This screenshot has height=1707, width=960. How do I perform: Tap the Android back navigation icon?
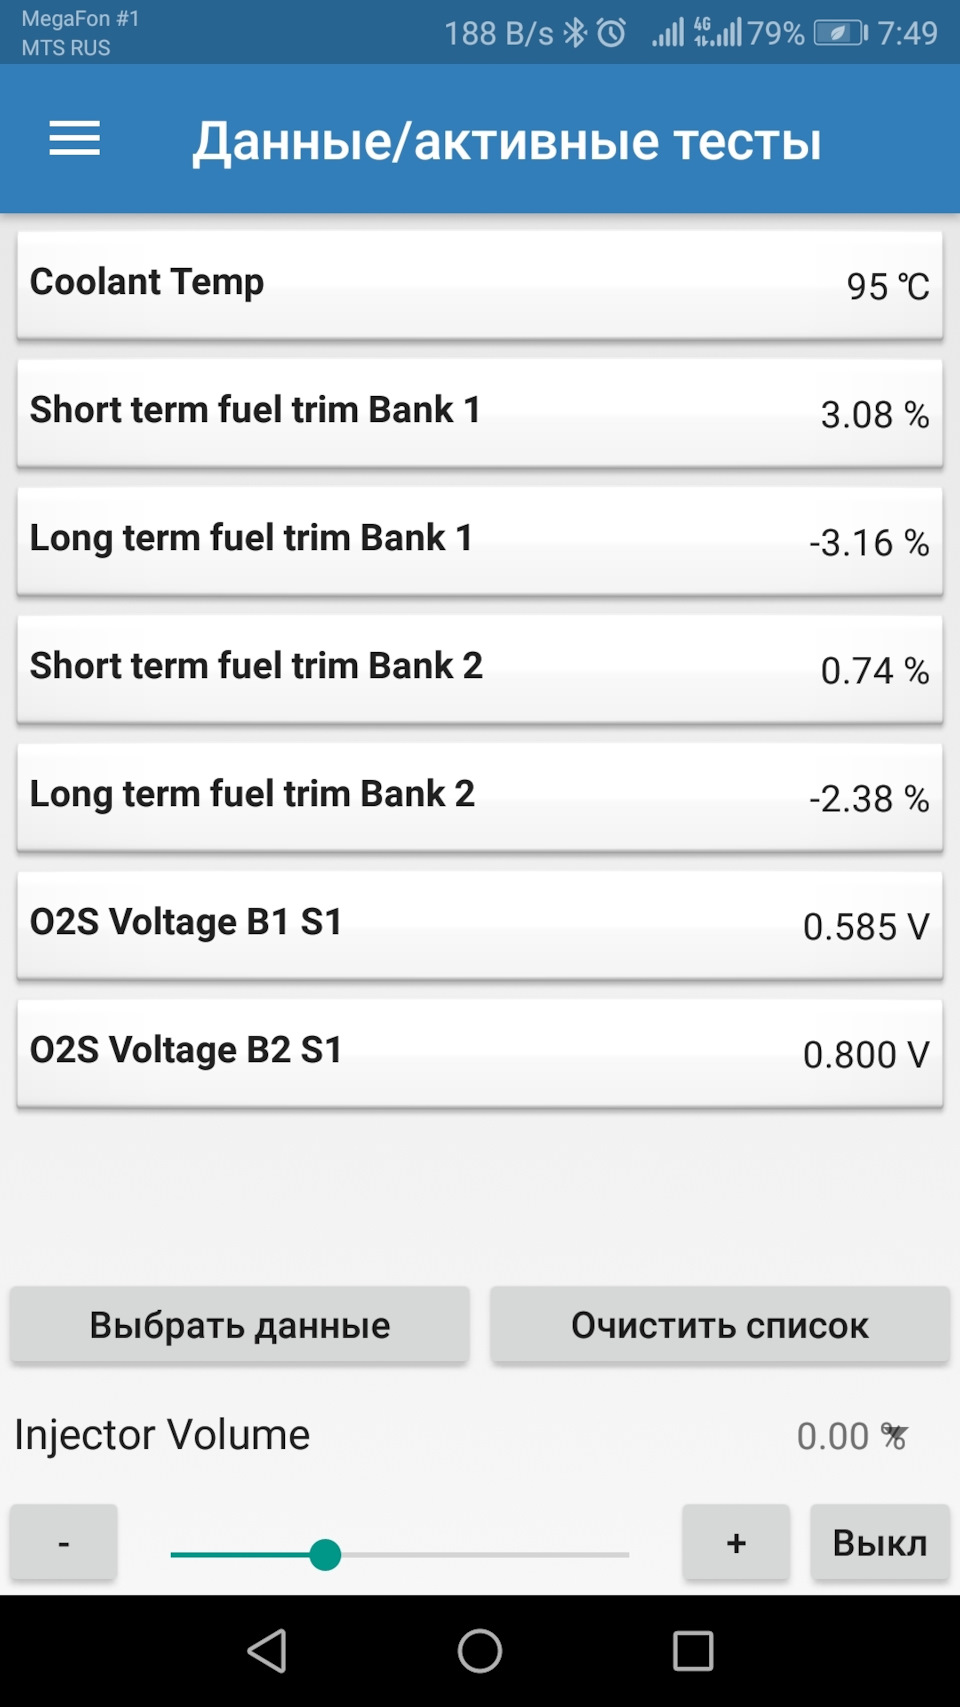click(x=267, y=1650)
